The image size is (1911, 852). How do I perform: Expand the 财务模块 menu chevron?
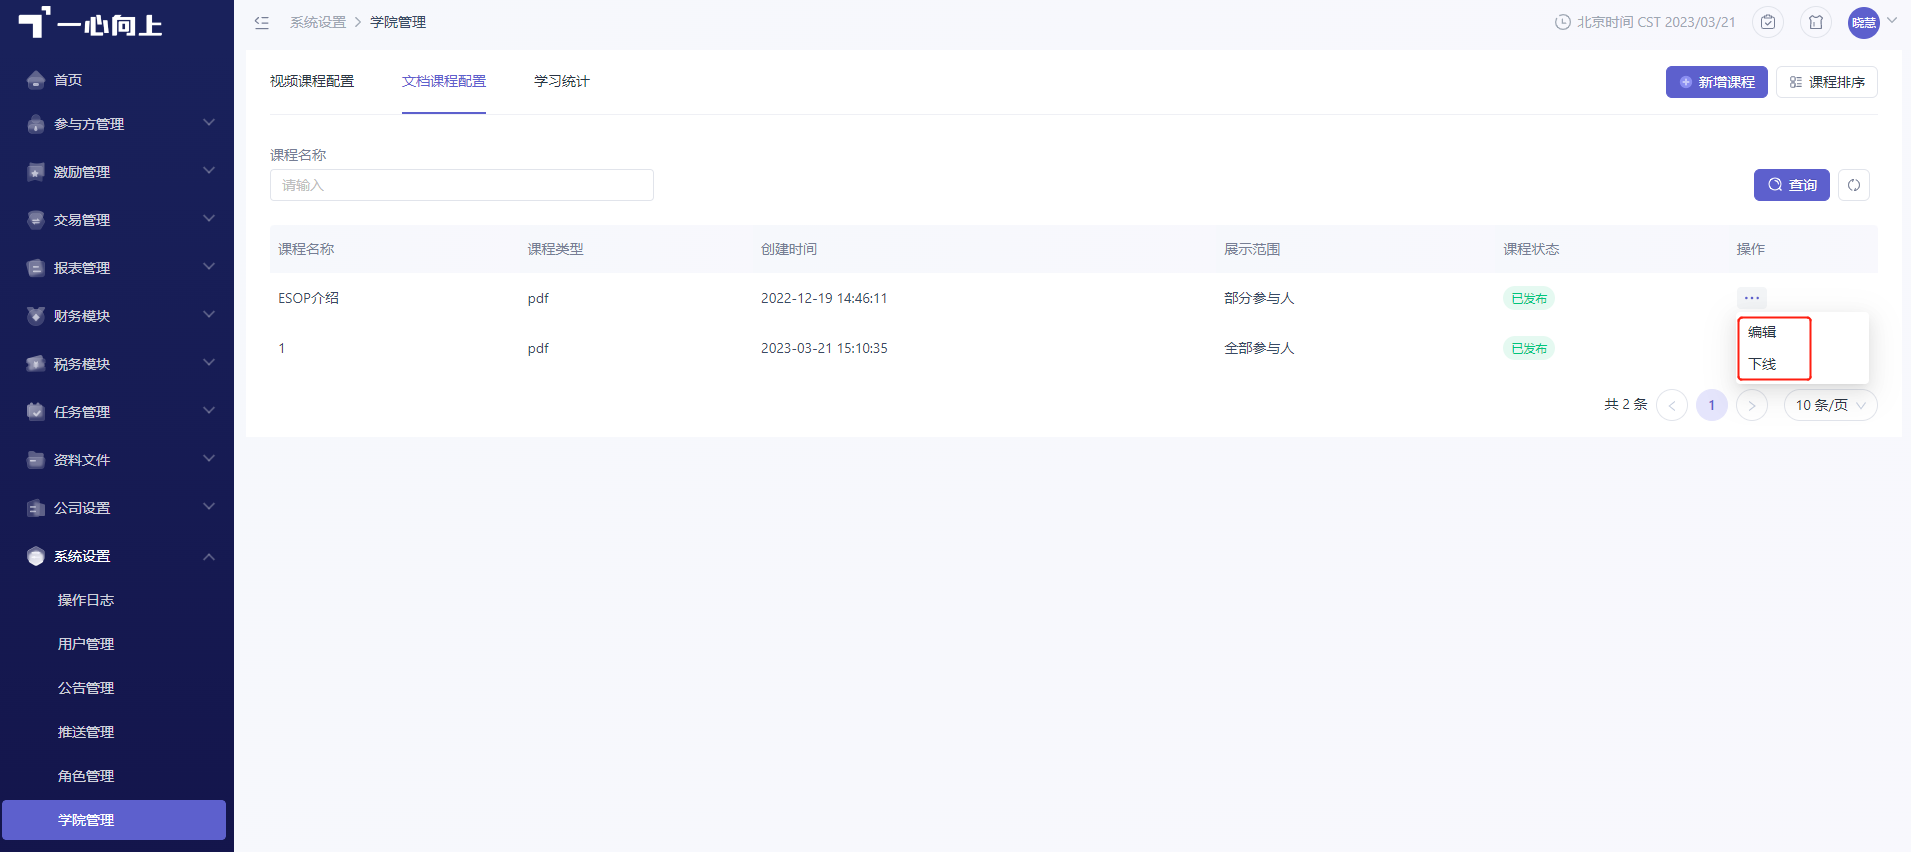[209, 314]
